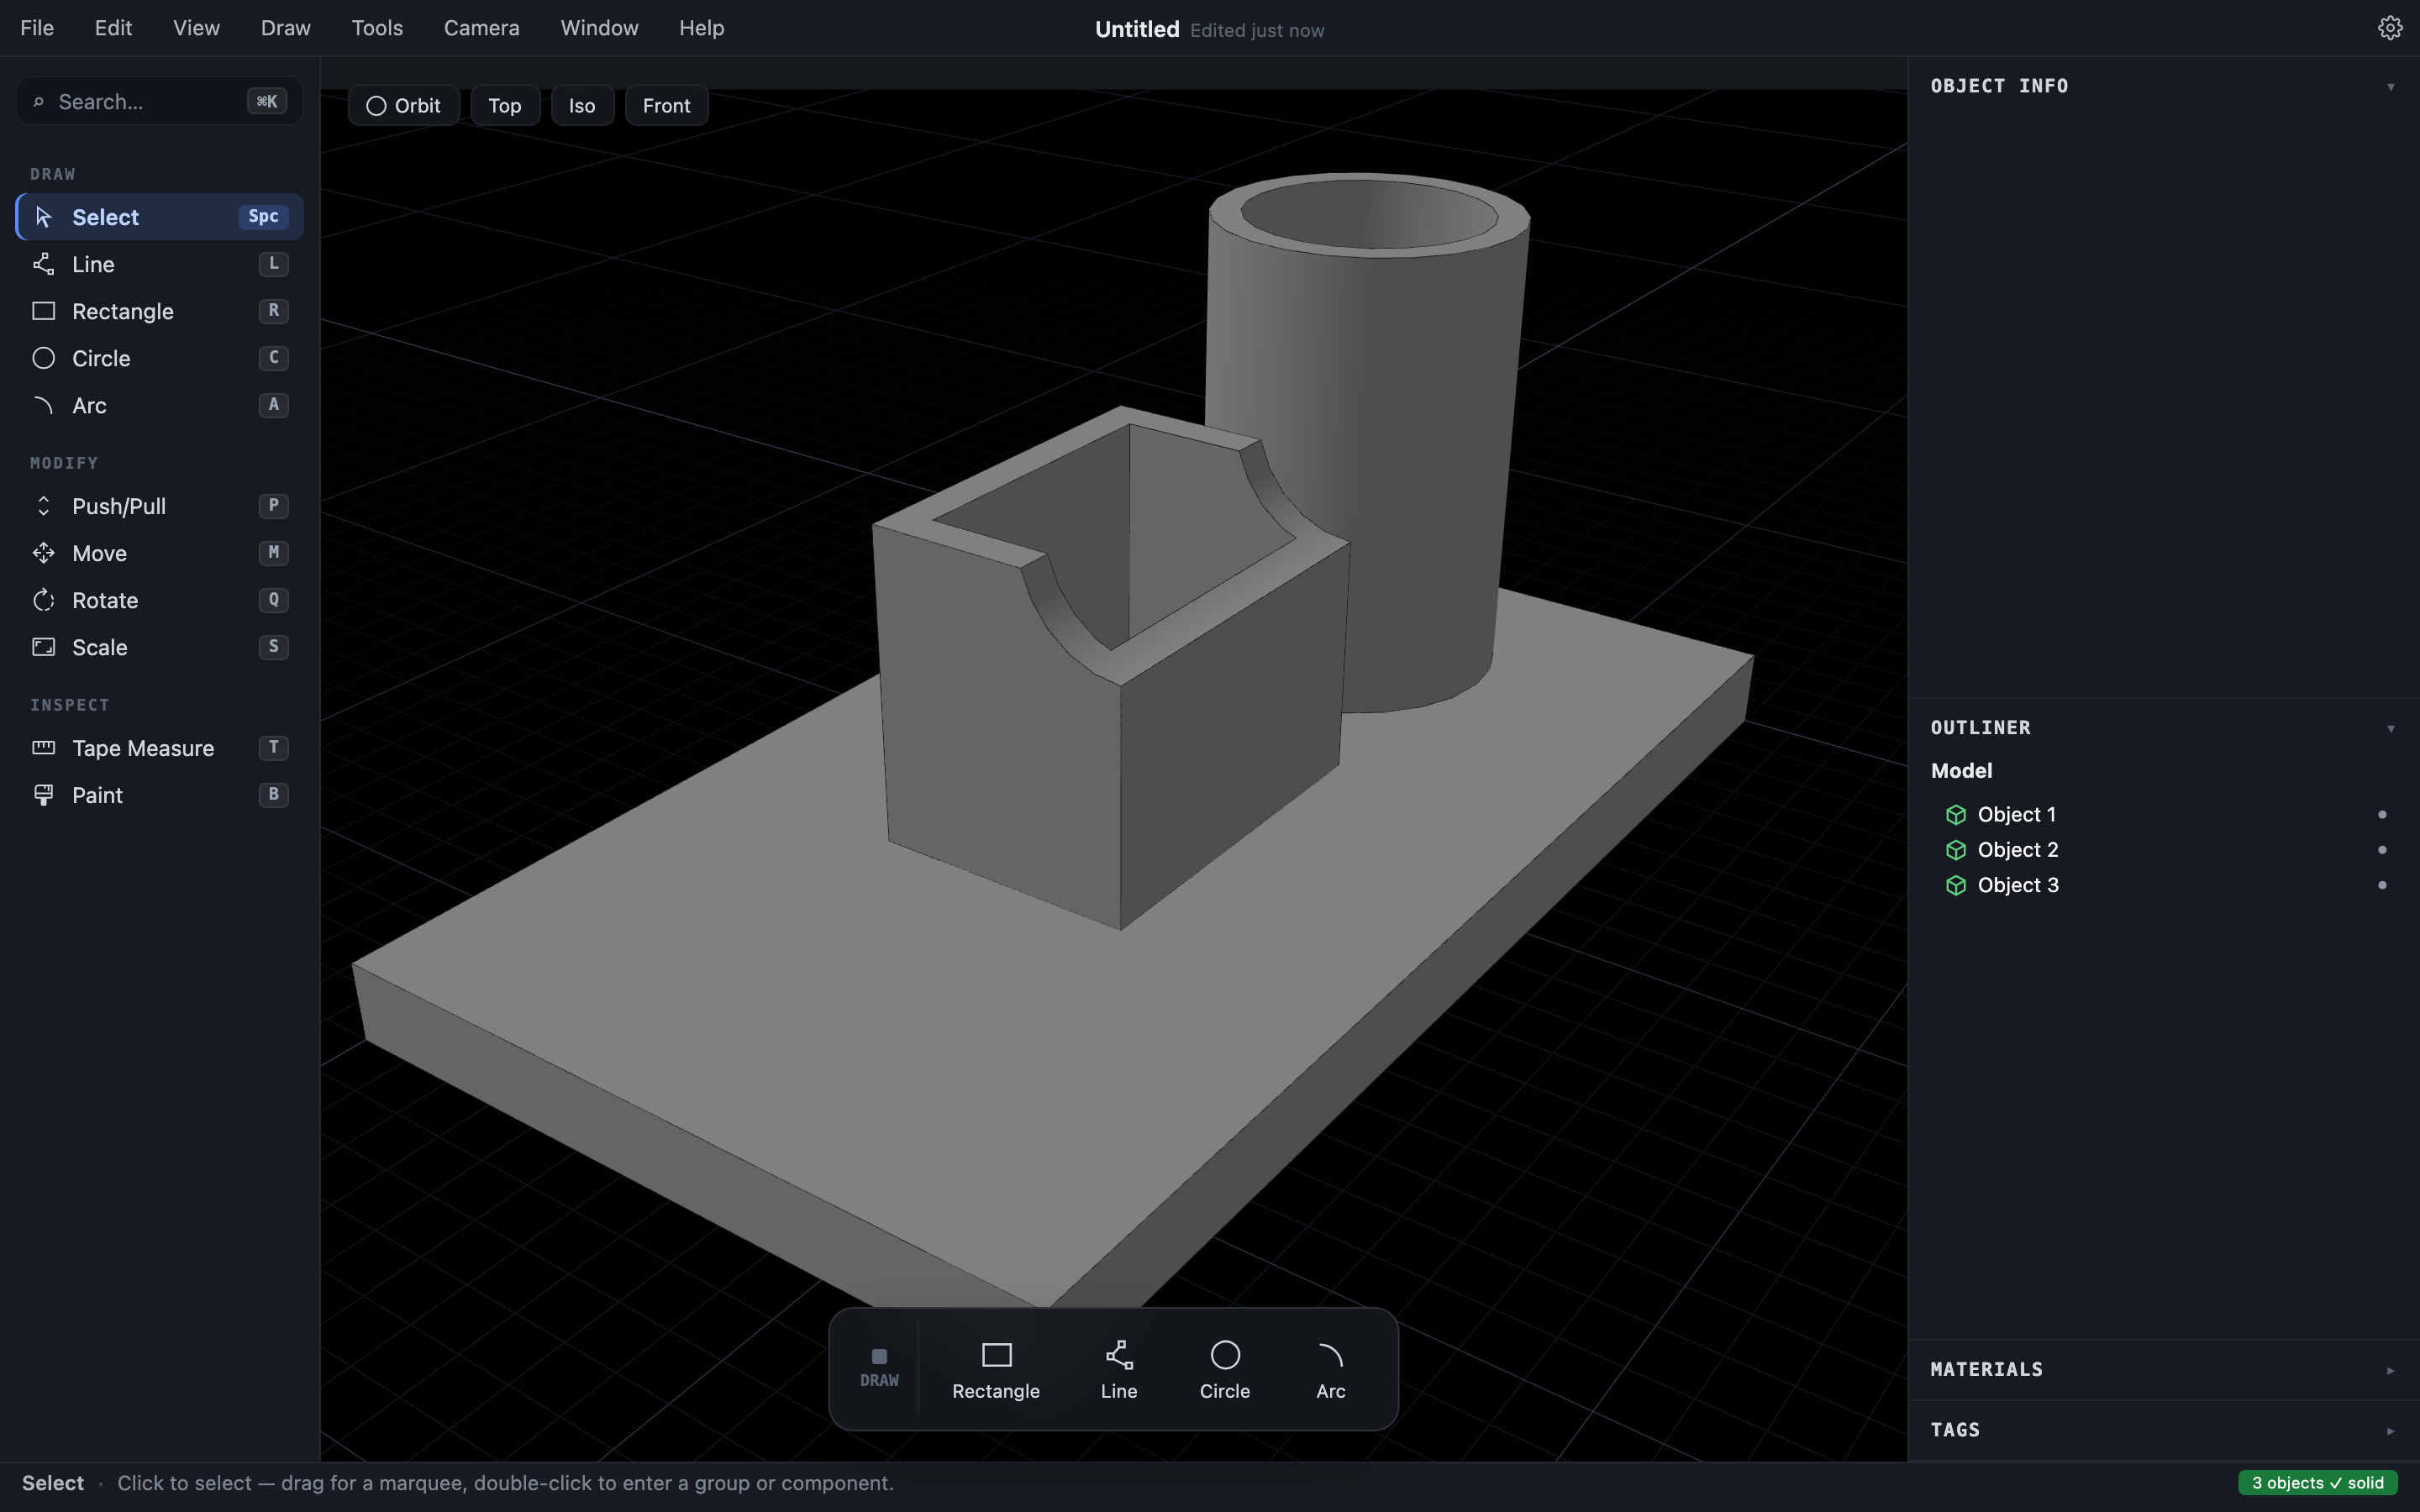
Task: Pick the Rotate tool in sidebar
Action: pyautogui.click(x=160, y=600)
